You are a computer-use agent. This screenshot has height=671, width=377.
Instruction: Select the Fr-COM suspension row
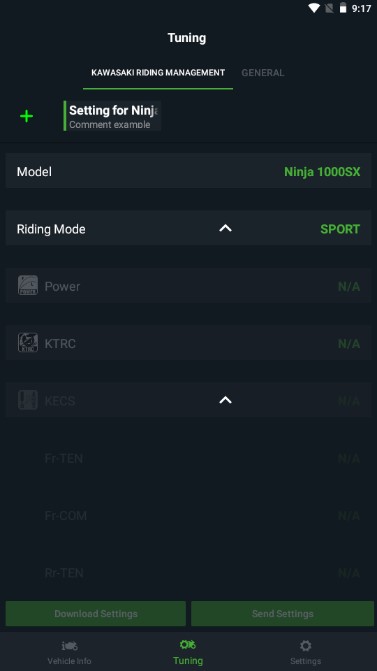tap(188, 516)
